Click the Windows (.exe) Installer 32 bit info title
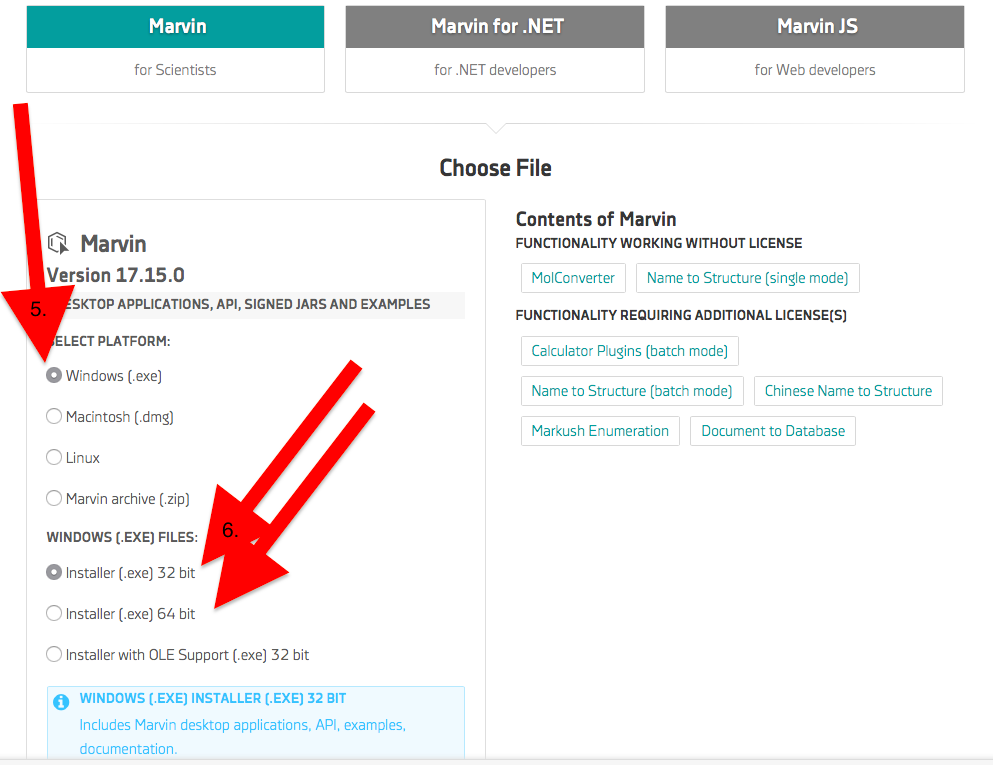The width and height of the screenshot is (993, 765). click(x=213, y=699)
